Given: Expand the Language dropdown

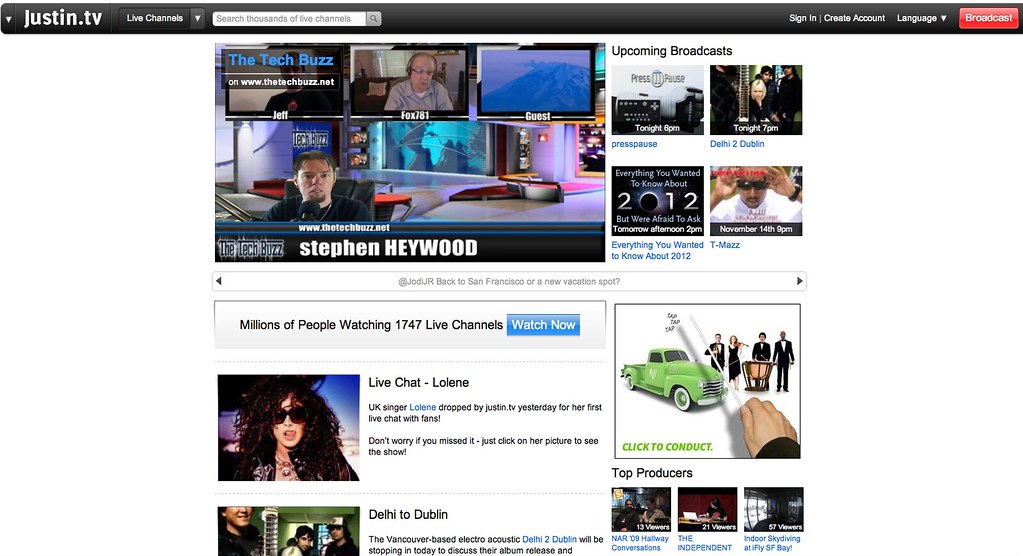Looking at the screenshot, I should click(x=921, y=18).
